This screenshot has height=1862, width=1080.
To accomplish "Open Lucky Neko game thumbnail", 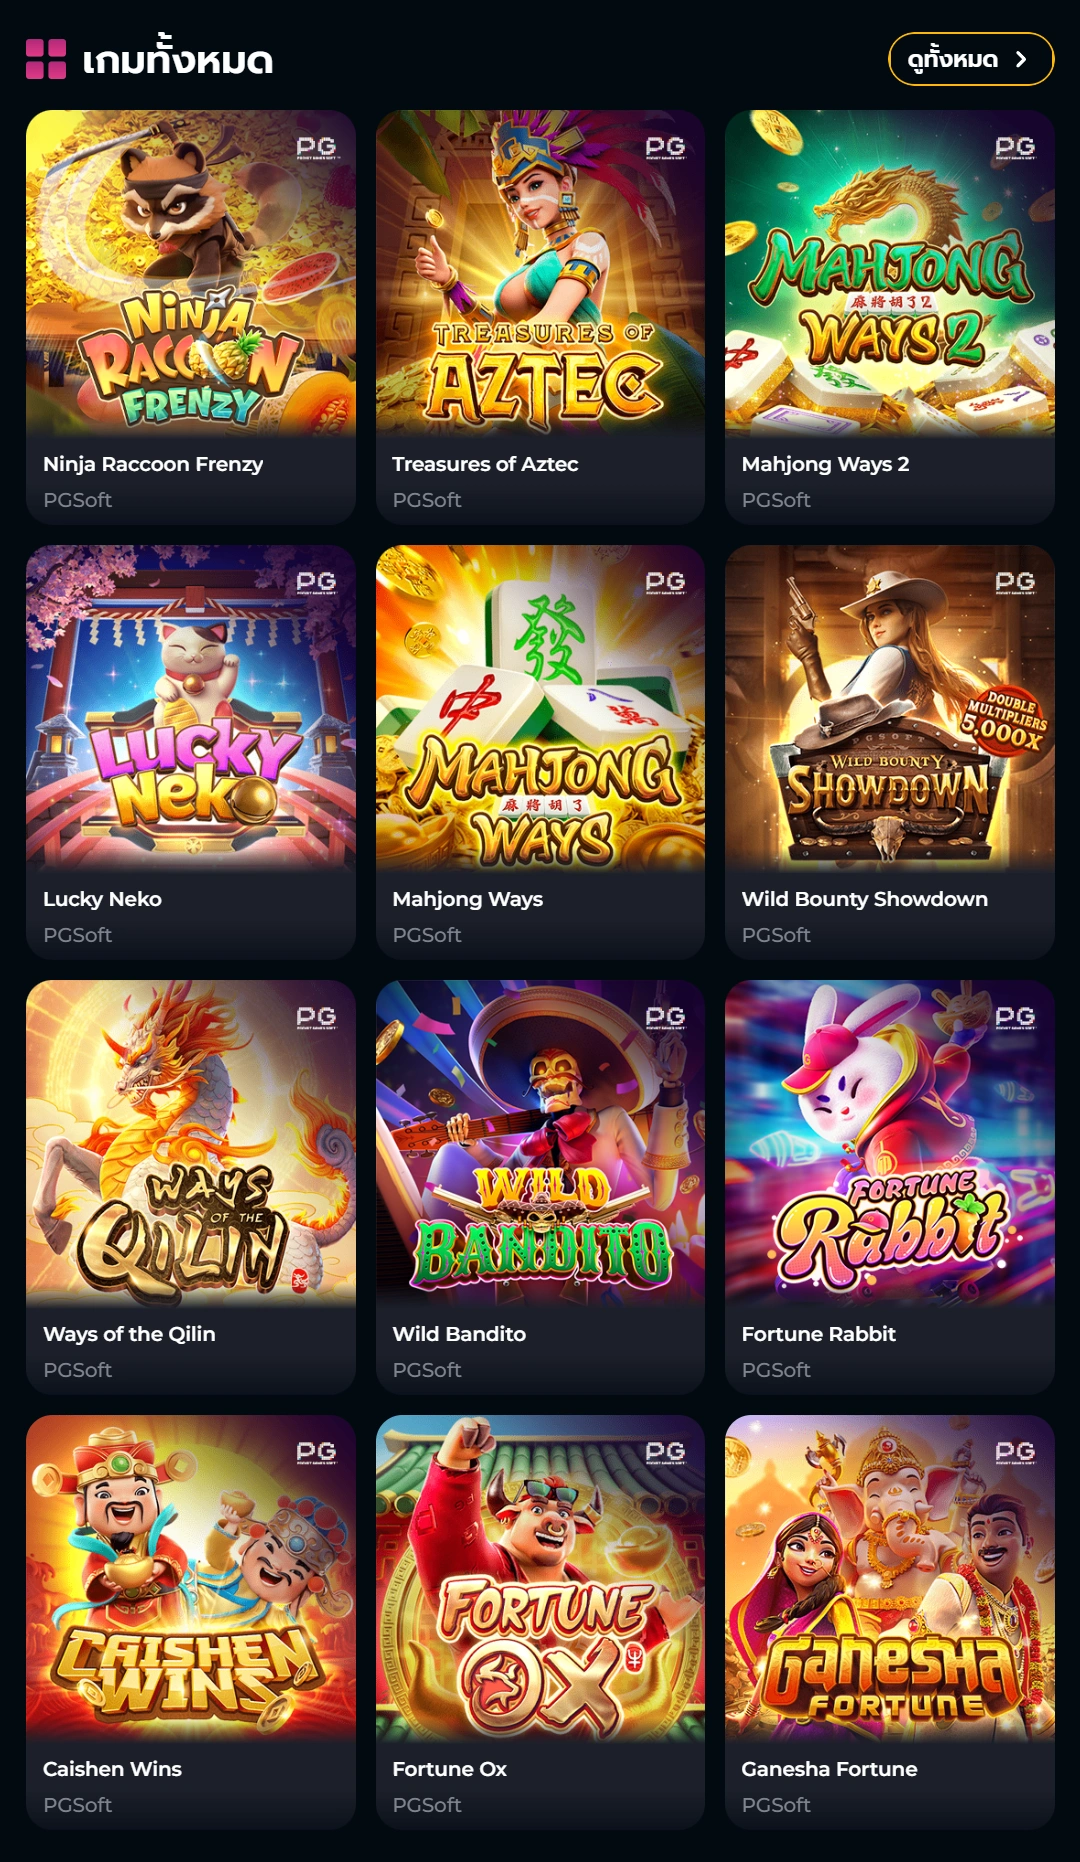I will [x=191, y=708].
